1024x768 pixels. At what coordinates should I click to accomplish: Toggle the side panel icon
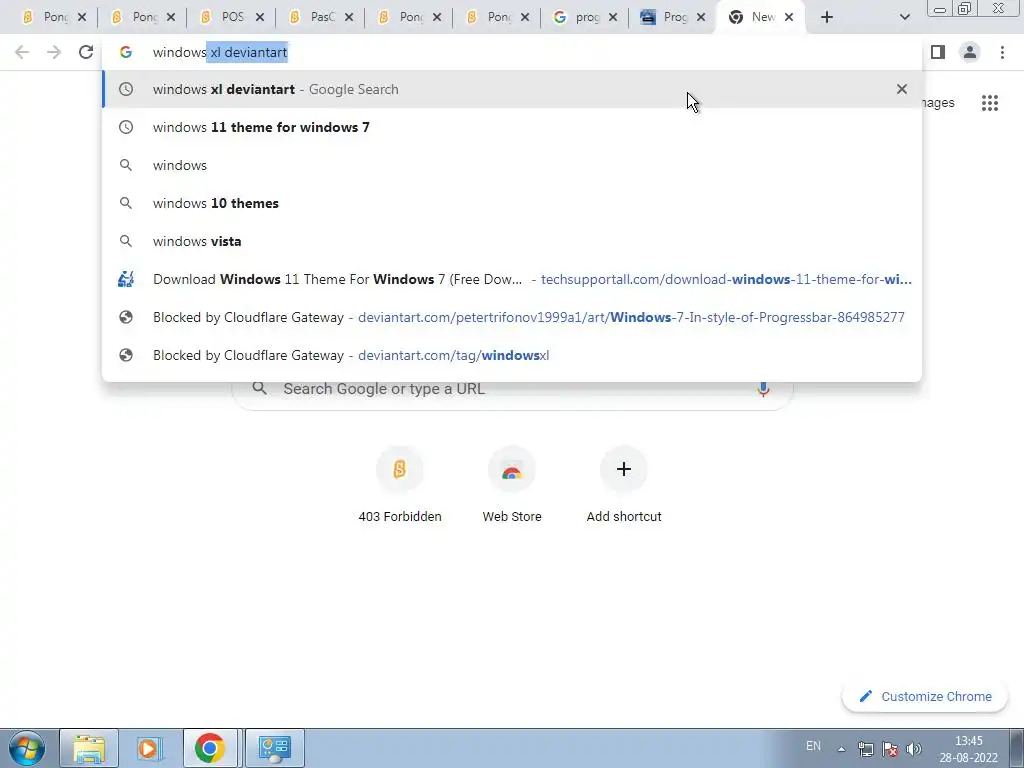pyautogui.click(x=938, y=52)
